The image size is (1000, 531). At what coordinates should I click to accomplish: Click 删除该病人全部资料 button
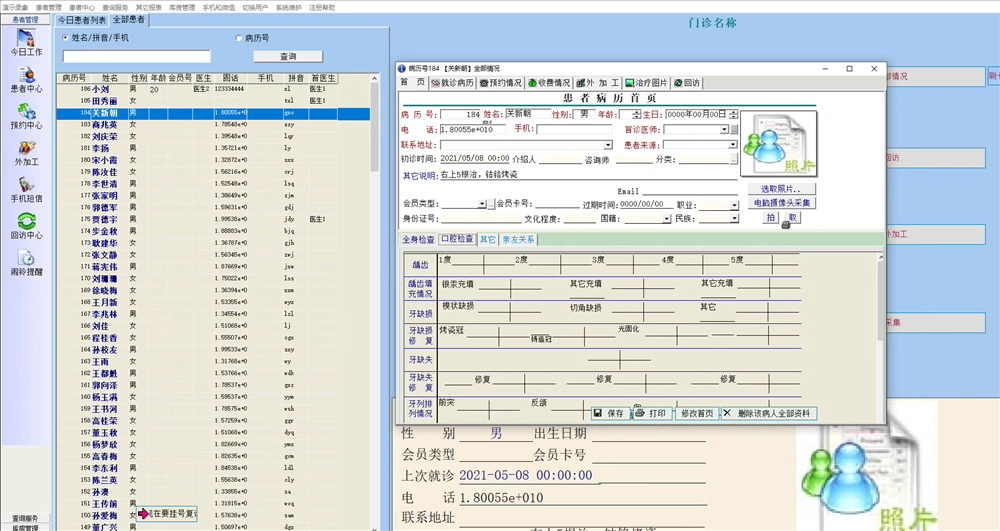point(768,414)
